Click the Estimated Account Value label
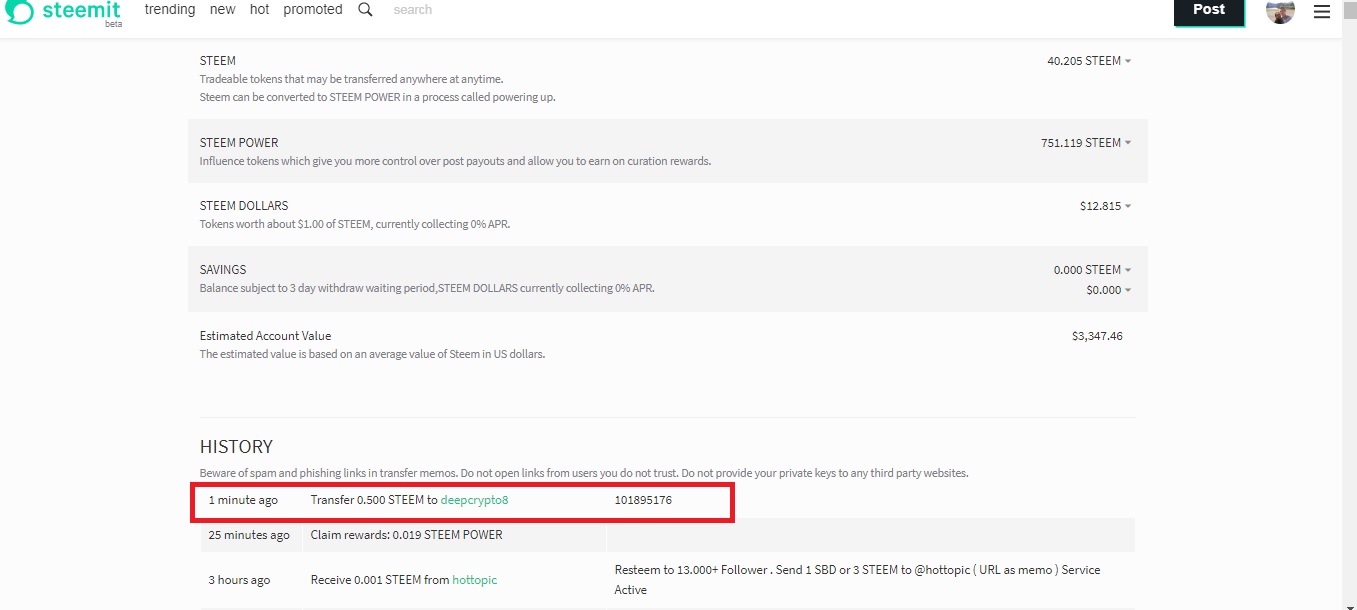 click(x=265, y=336)
